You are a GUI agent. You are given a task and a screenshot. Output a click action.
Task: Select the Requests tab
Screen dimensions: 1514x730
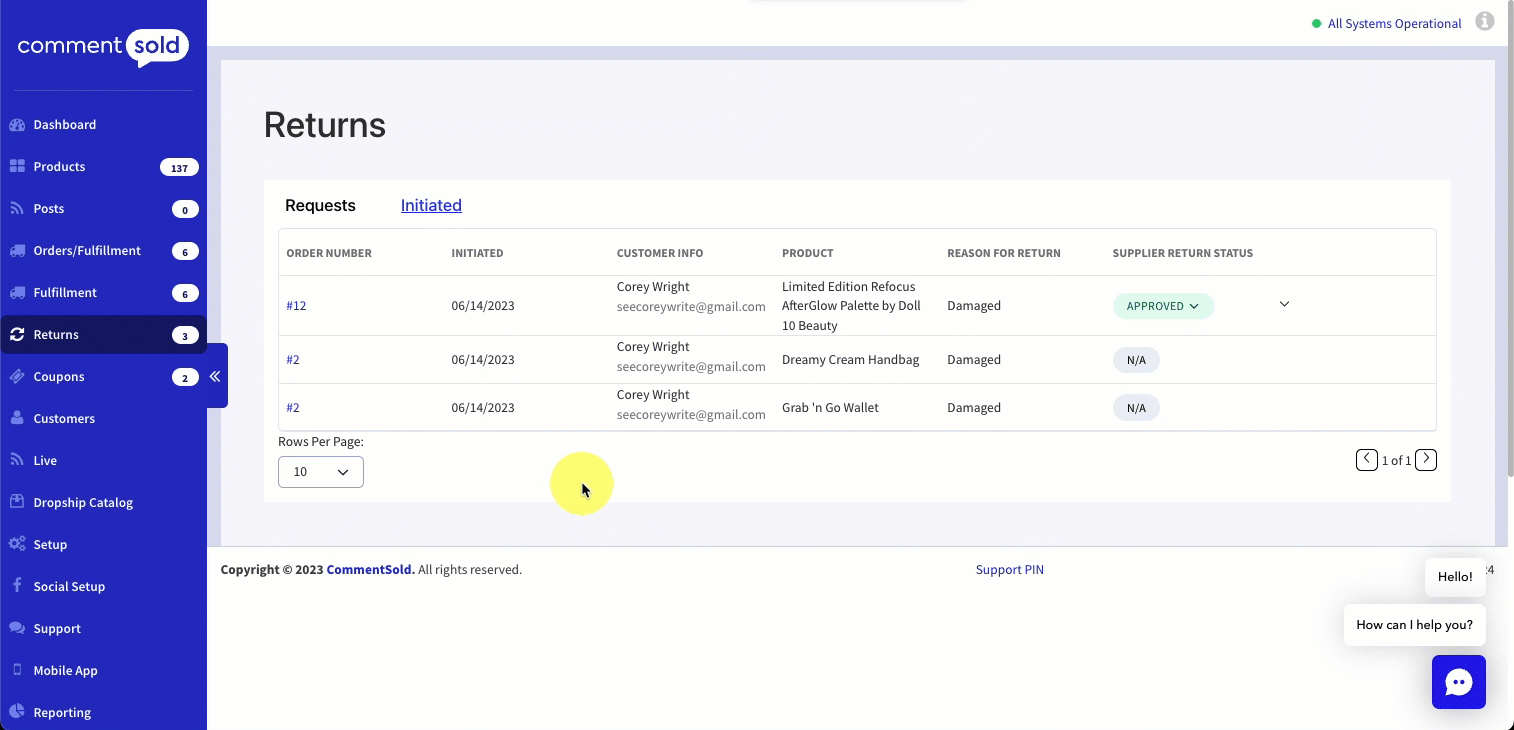(320, 206)
